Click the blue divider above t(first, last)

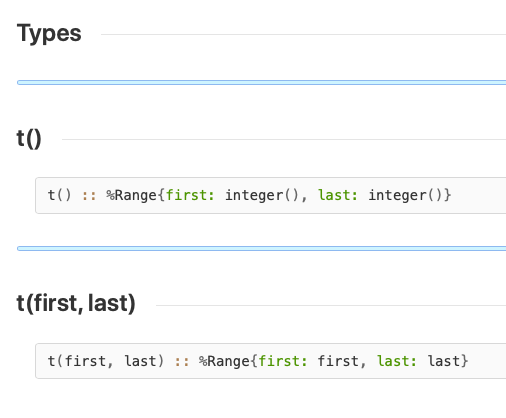pyautogui.click(x=261, y=248)
